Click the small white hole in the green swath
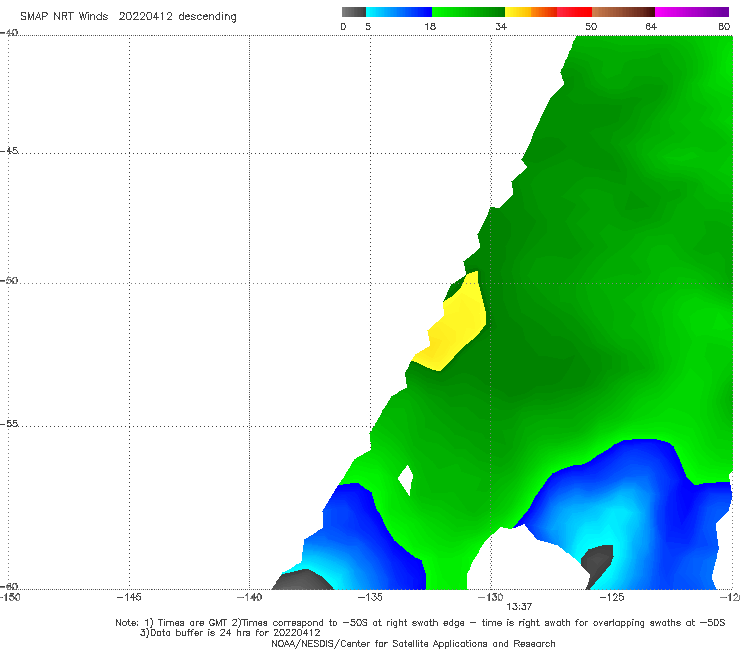The image size is (740, 650). coord(406,480)
